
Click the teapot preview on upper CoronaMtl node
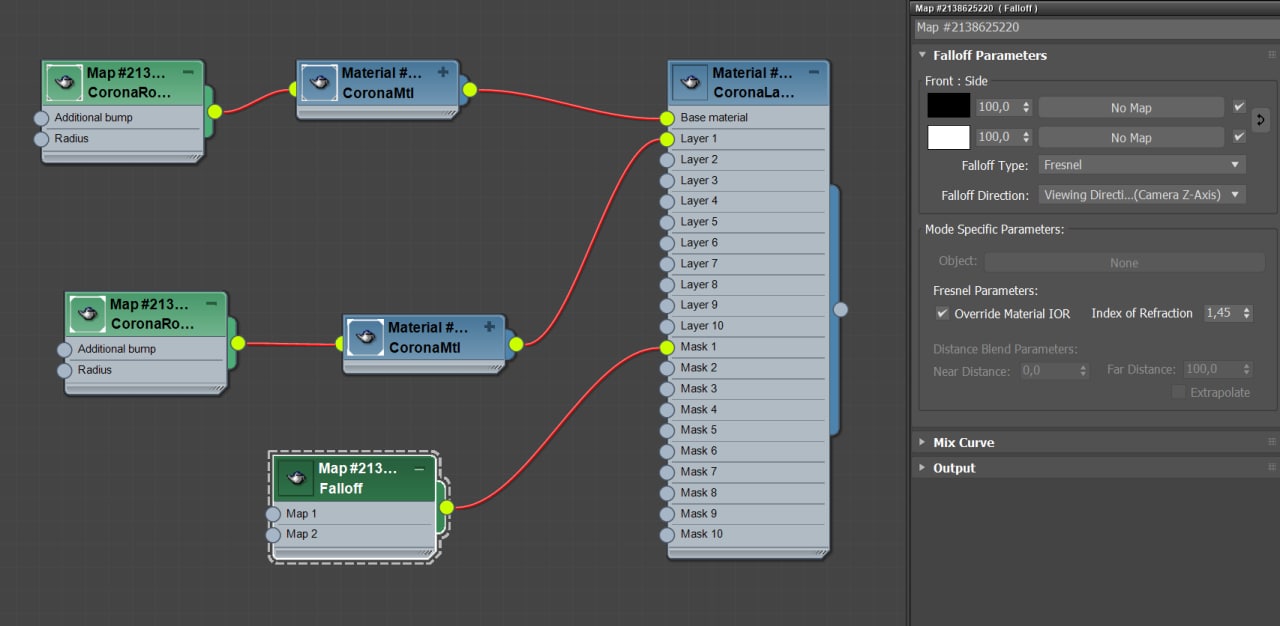point(320,82)
